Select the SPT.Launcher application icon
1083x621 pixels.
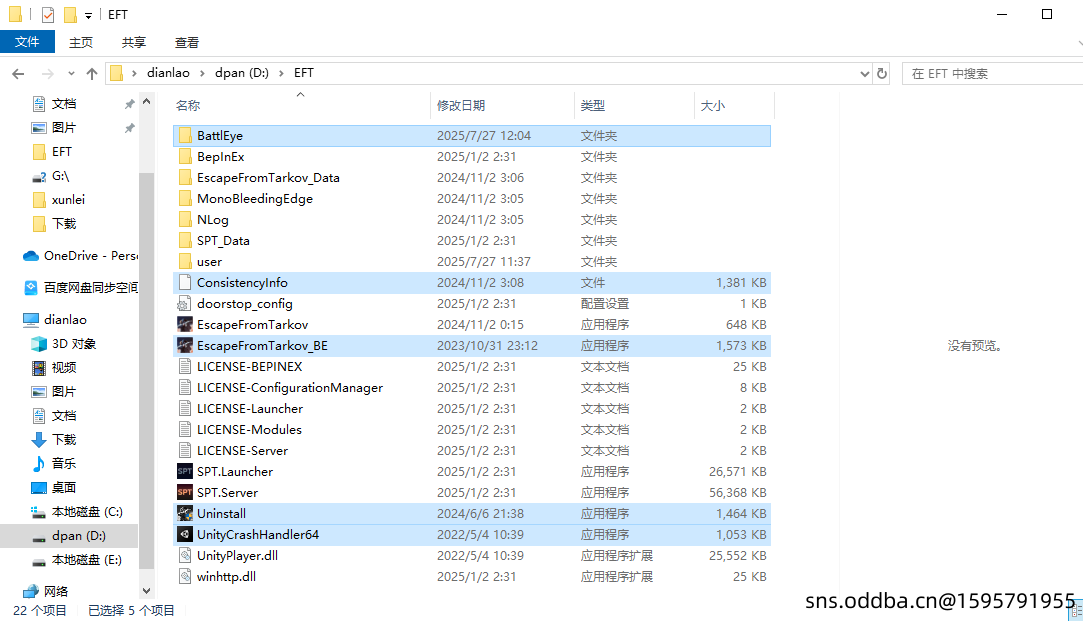184,472
